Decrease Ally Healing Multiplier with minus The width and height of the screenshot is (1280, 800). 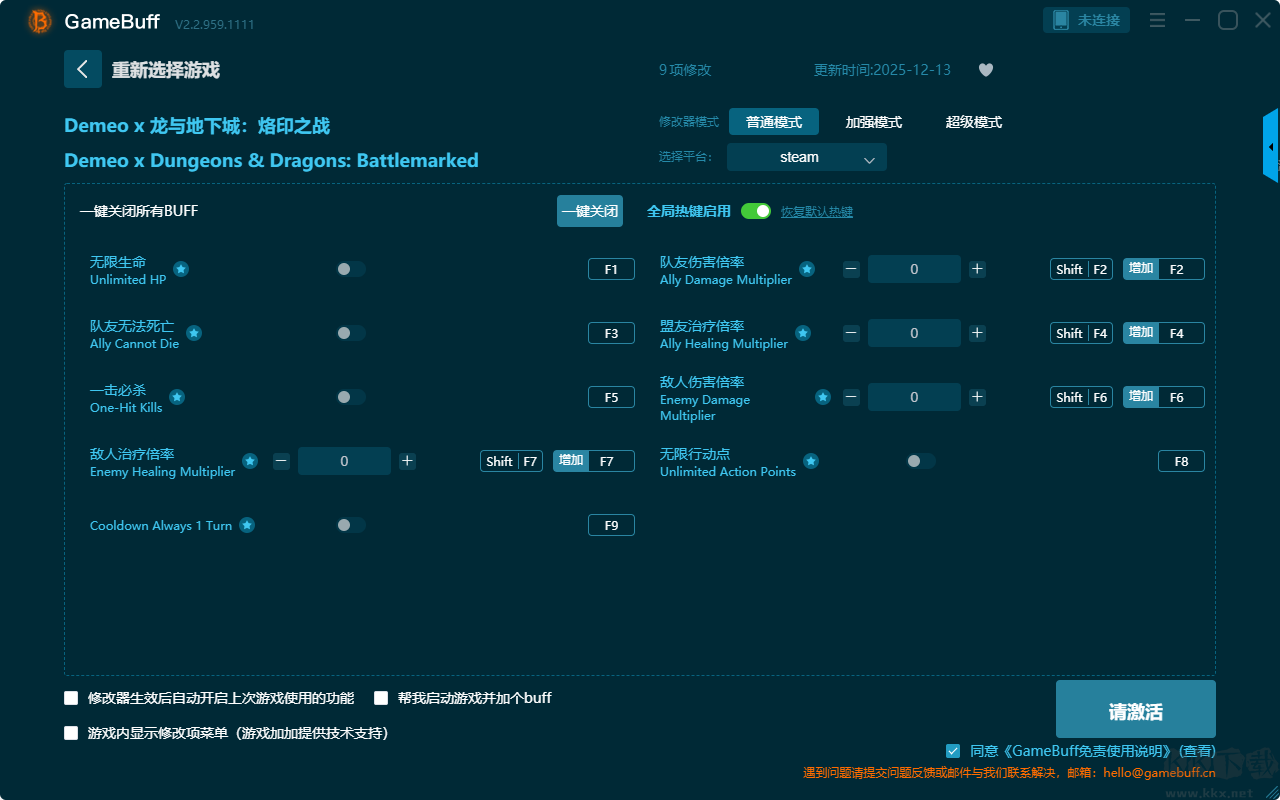click(851, 333)
